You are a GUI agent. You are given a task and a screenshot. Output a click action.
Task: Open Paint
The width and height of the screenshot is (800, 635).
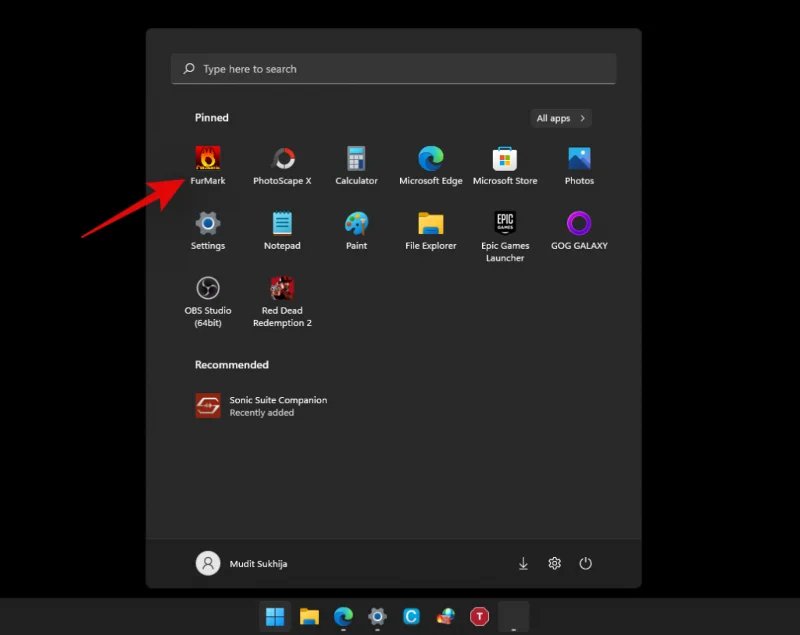coord(356,224)
